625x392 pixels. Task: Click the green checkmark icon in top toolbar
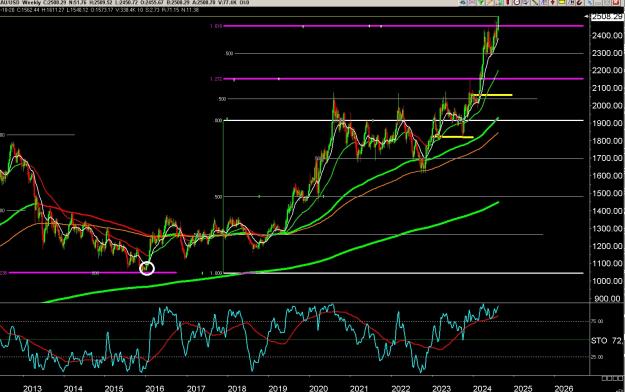tap(481, 2)
